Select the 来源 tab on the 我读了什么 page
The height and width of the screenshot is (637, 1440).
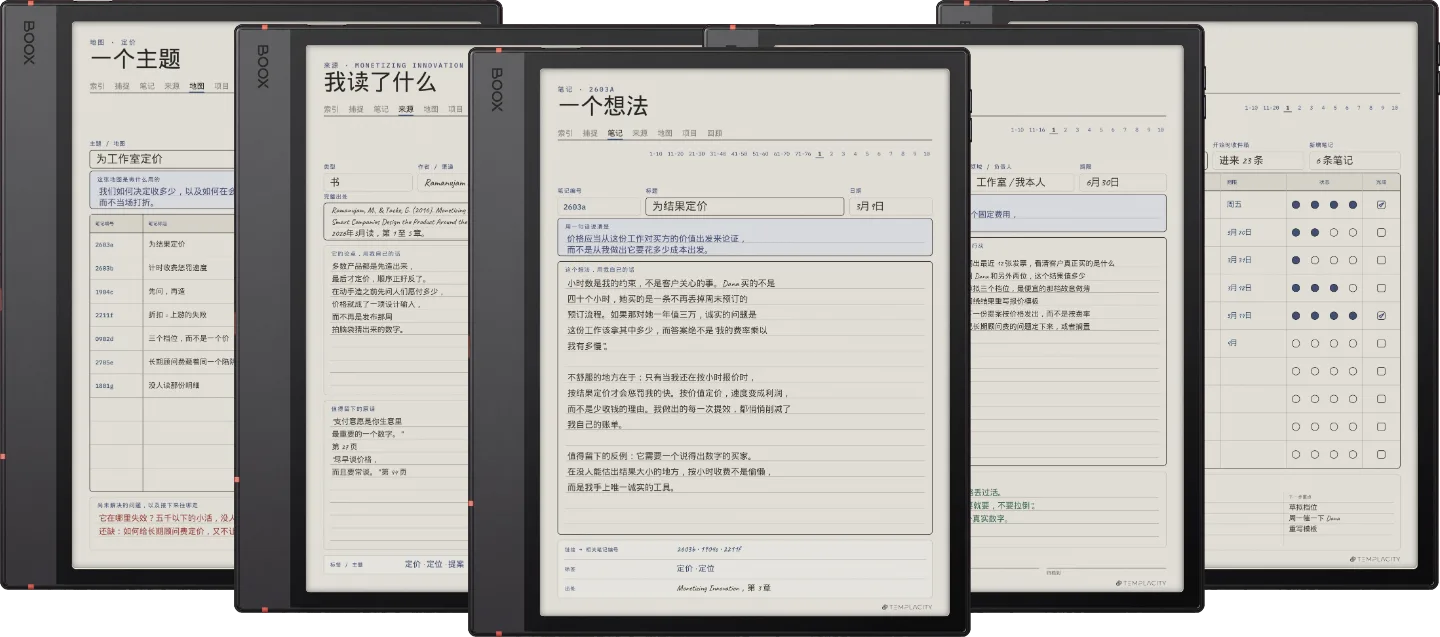click(405, 109)
